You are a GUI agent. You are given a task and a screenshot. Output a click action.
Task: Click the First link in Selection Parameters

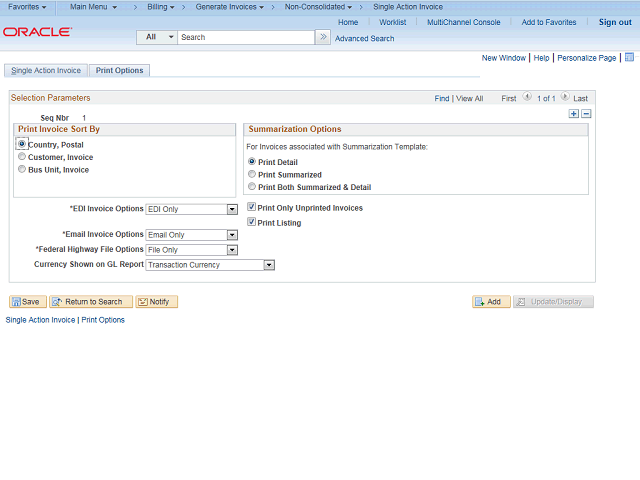tap(509, 98)
